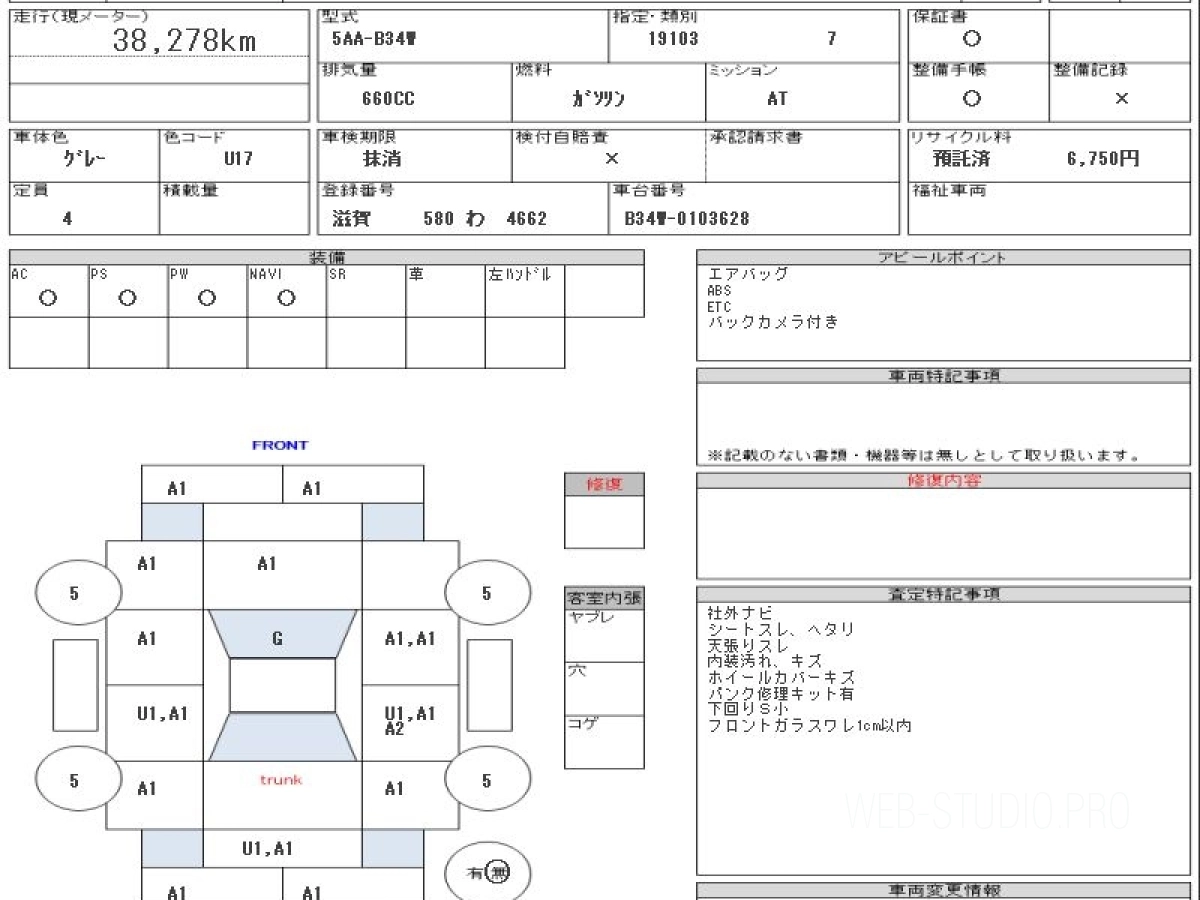Select the engine displacement 660CC

pyautogui.click(x=388, y=99)
